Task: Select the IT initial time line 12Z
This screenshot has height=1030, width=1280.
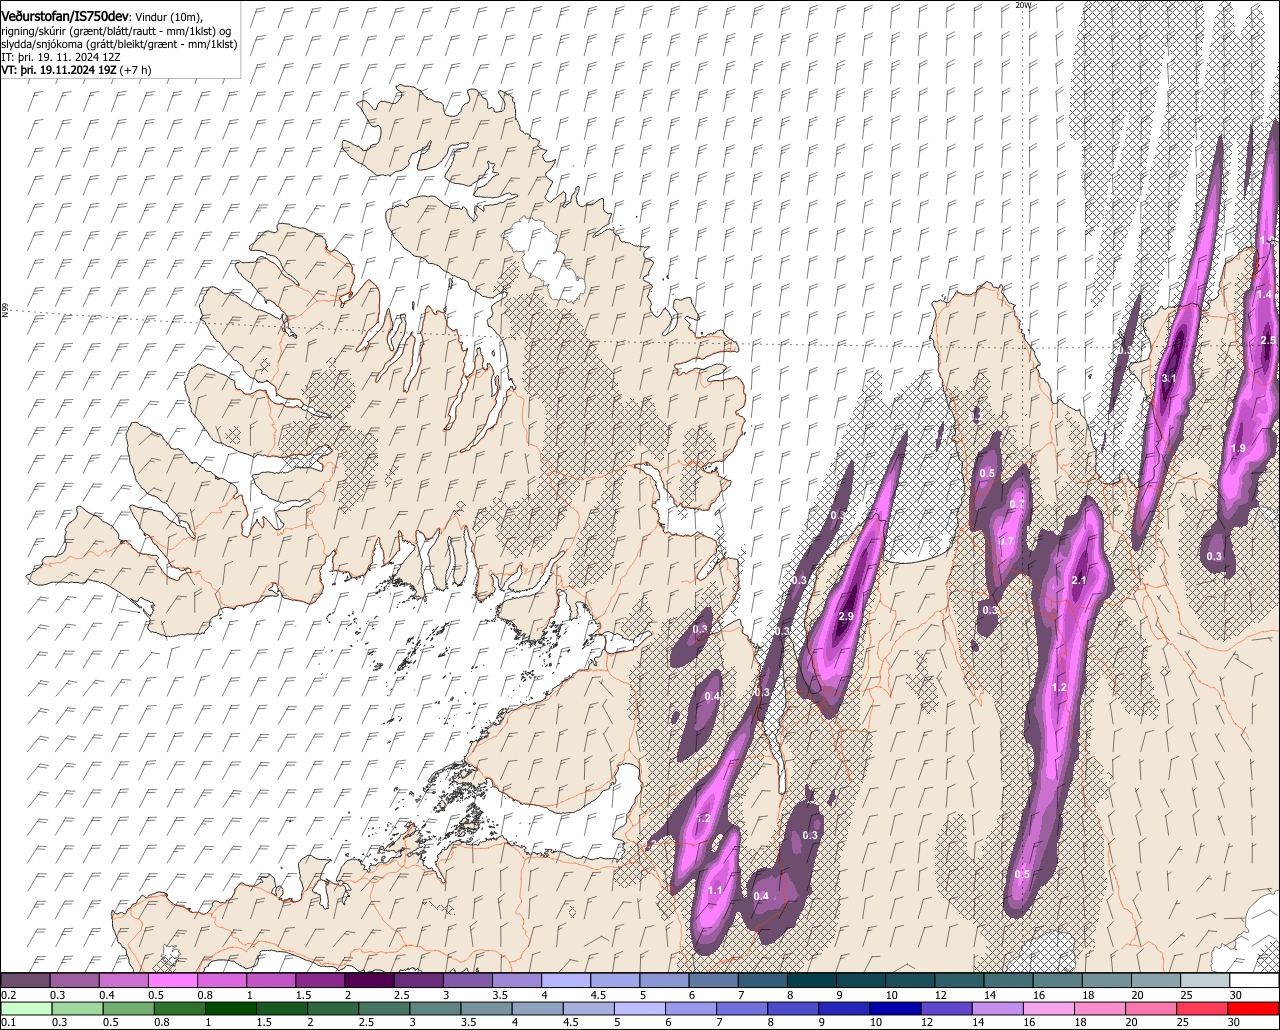Action: (62, 57)
